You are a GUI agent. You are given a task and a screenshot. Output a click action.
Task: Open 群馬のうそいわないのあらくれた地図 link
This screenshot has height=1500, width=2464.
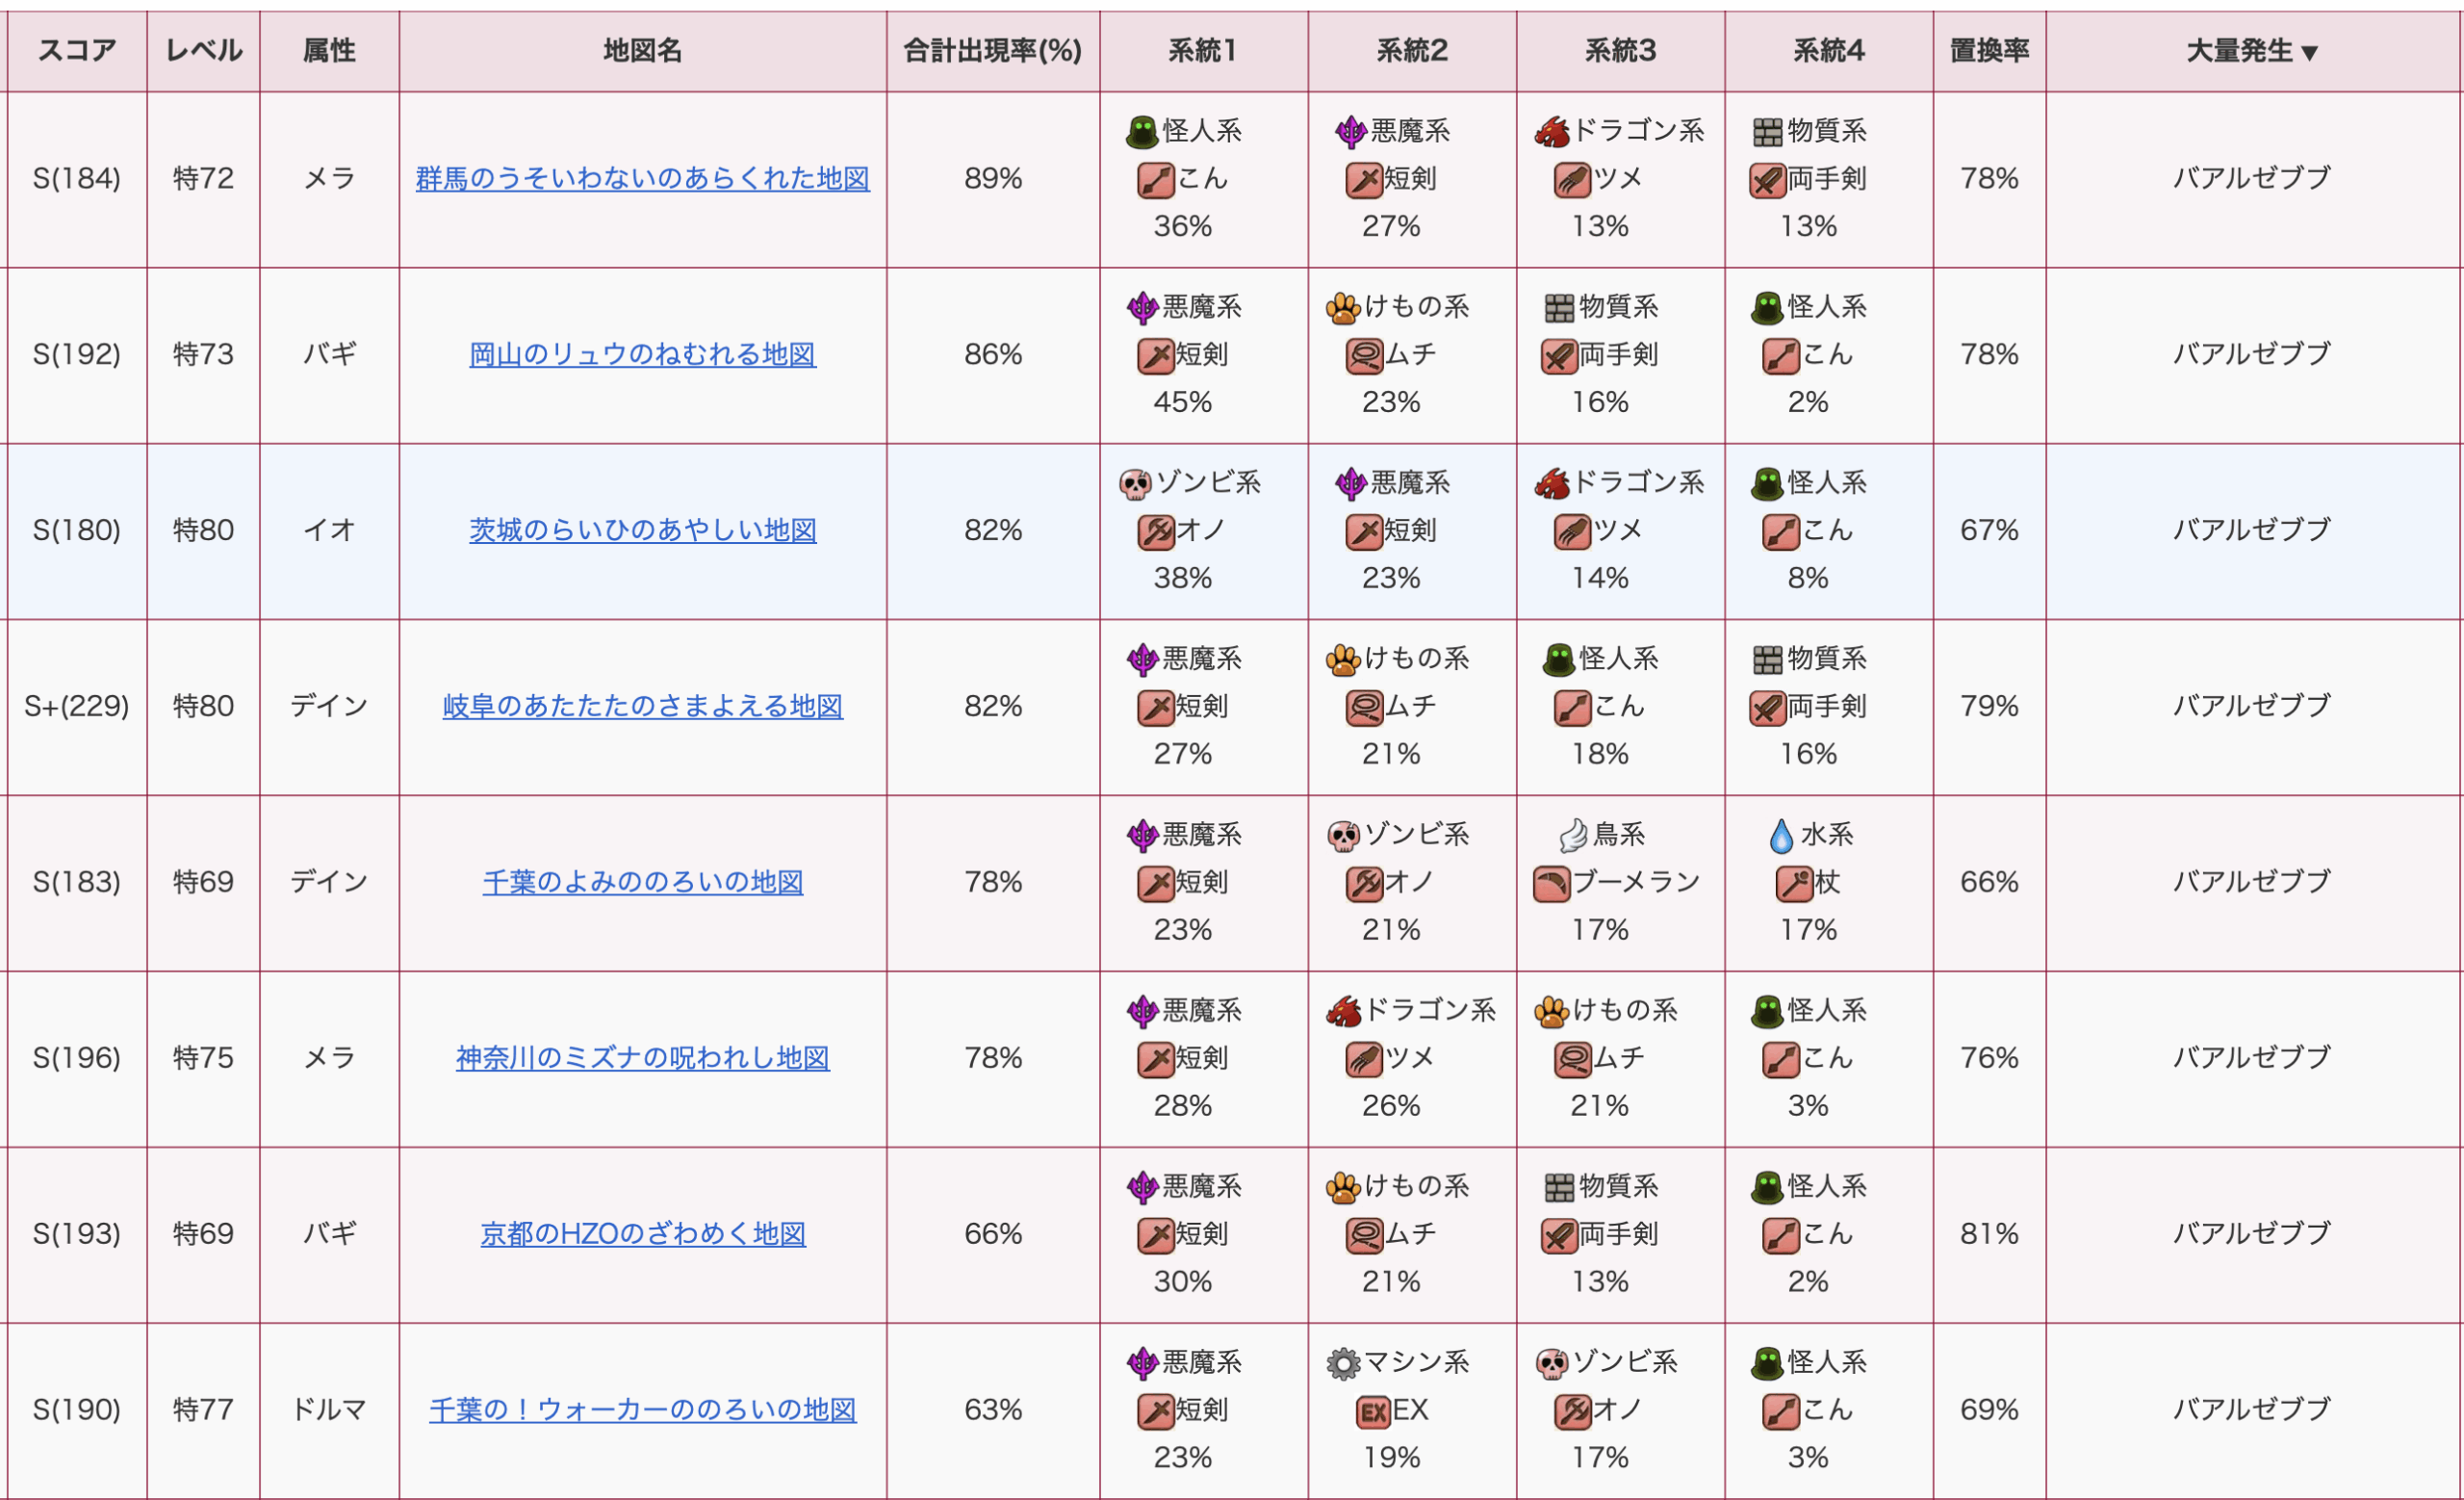point(642,179)
